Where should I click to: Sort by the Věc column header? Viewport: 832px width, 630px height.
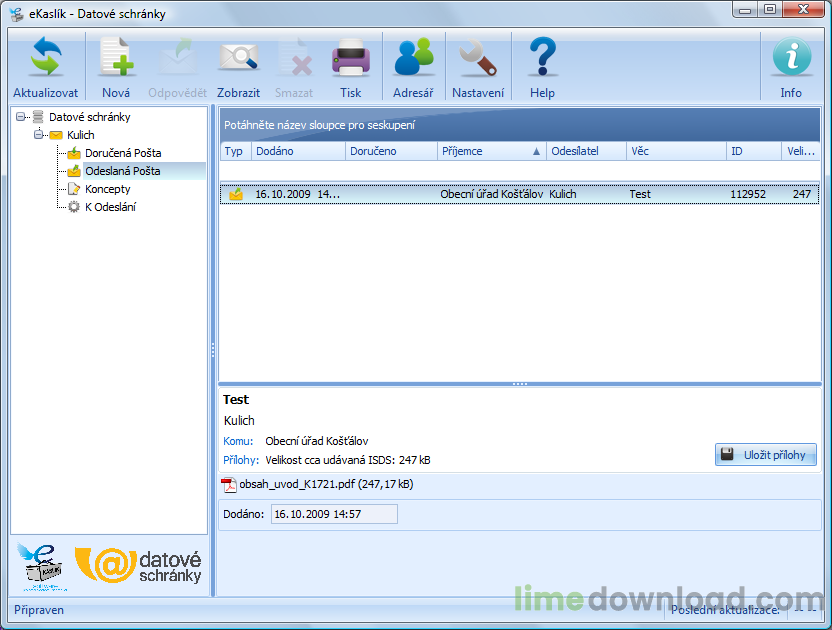(x=676, y=151)
